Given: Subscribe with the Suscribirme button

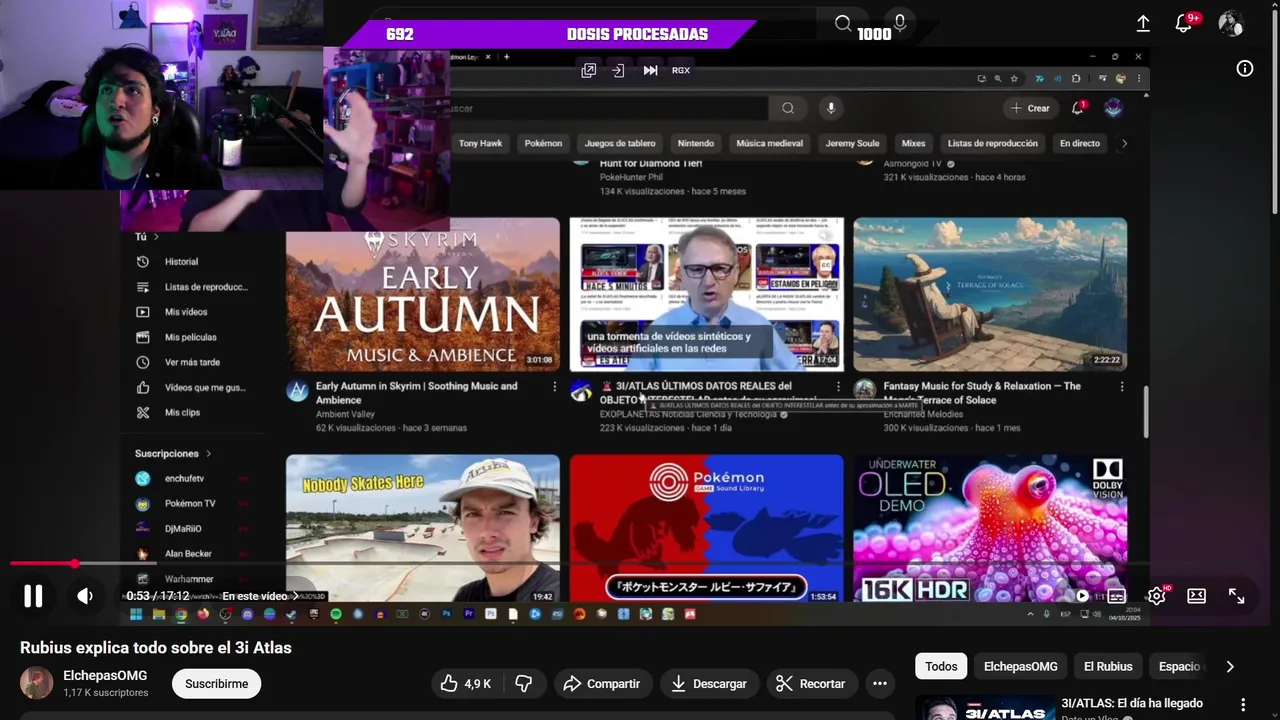Looking at the screenshot, I should [x=216, y=684].
